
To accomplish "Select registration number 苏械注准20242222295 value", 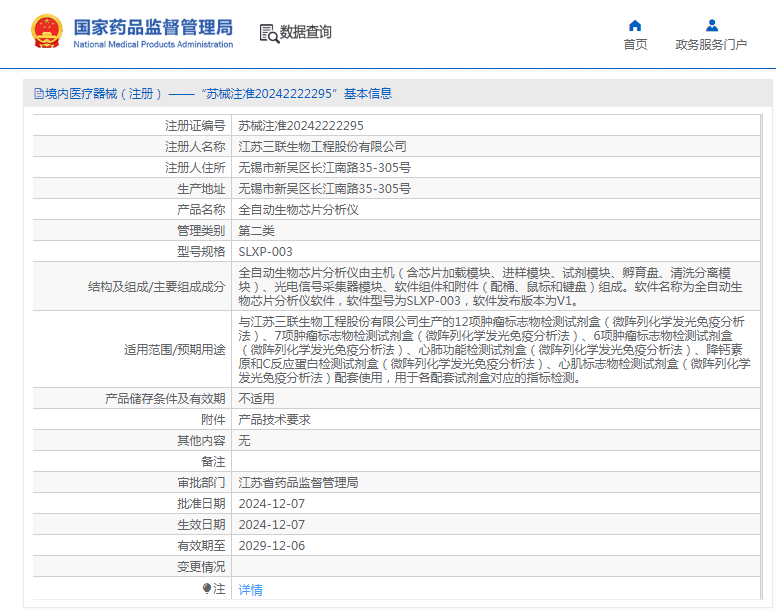I will (x=301, y=126).
